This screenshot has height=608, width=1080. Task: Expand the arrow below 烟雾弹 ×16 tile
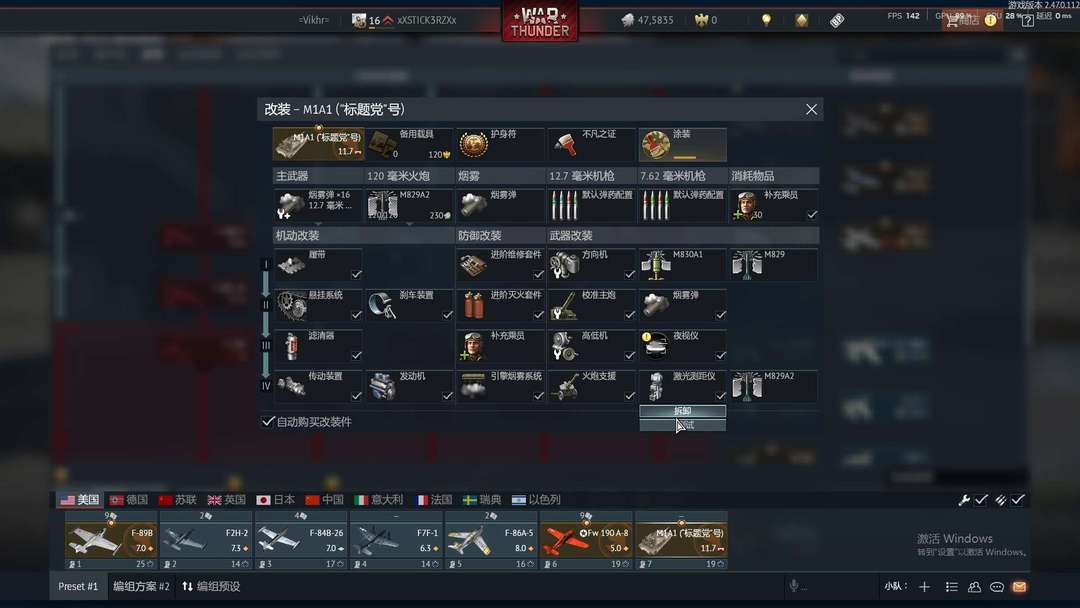[318, 224]
